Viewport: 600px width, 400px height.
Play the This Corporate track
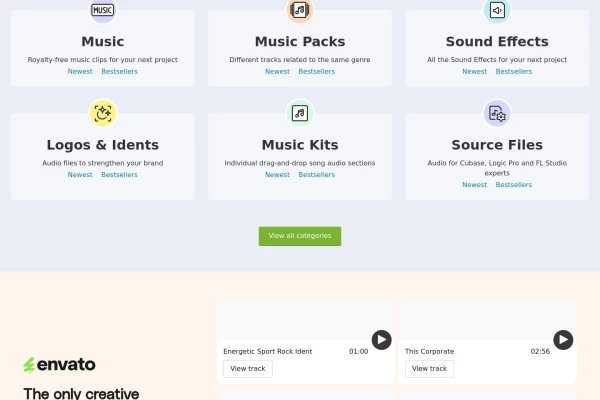pyautogui.click(x=563, y=340)
